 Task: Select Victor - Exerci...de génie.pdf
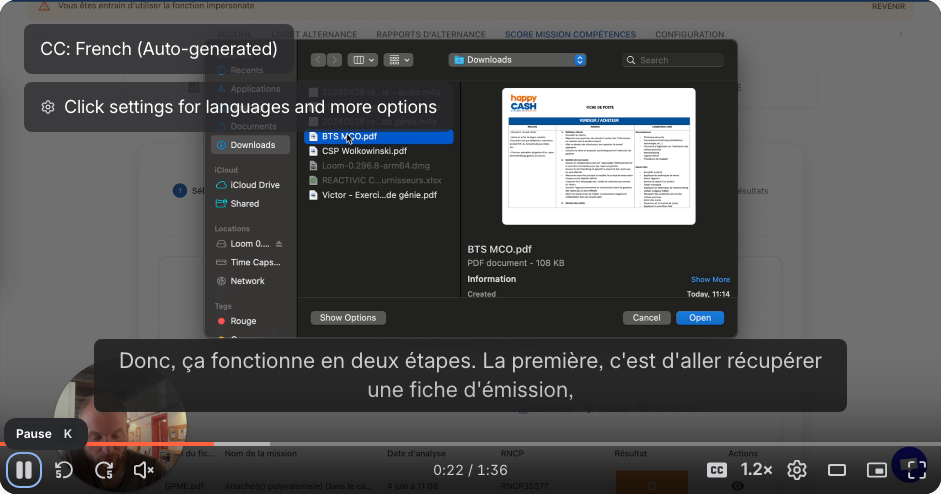tap(379, 194)
